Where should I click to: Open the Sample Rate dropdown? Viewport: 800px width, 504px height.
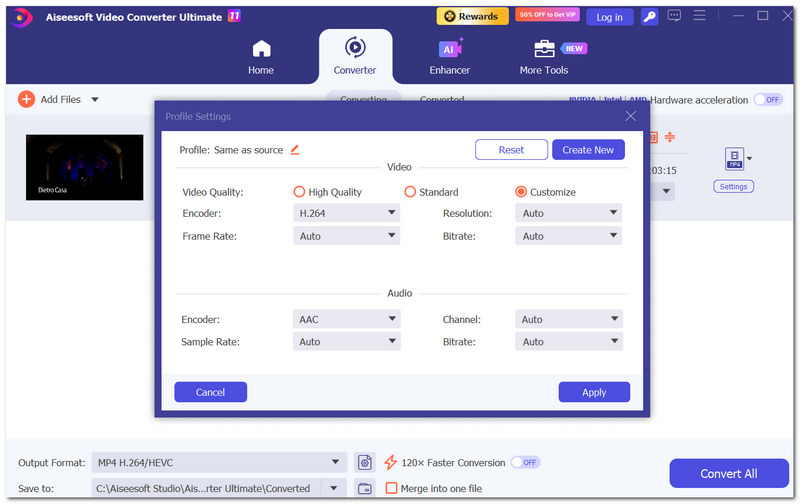tap(346, 342)
